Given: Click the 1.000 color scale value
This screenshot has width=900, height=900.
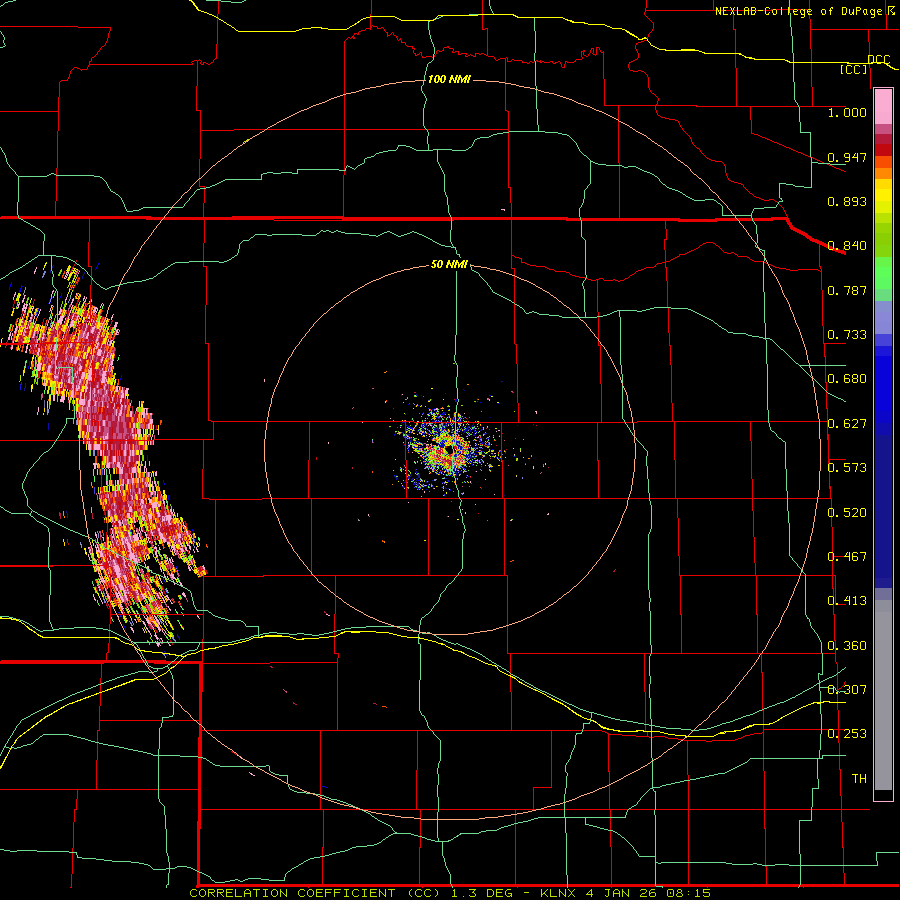Looking at the screenshot, I should pos(847,112).
